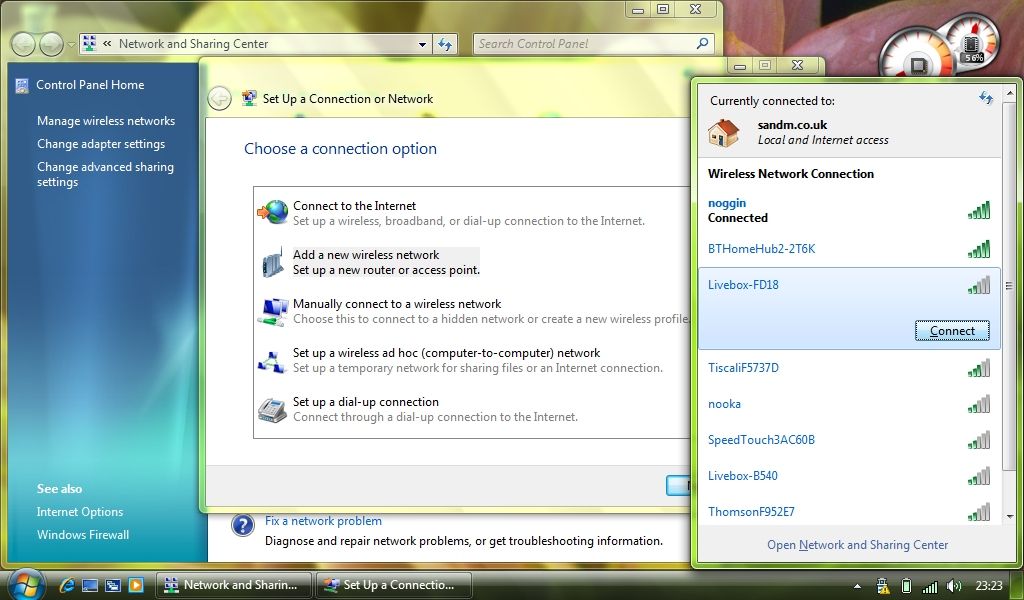1024x600 pixels.
Task: Select Manually connect to a wireless network option
Action: pos(492,311)
